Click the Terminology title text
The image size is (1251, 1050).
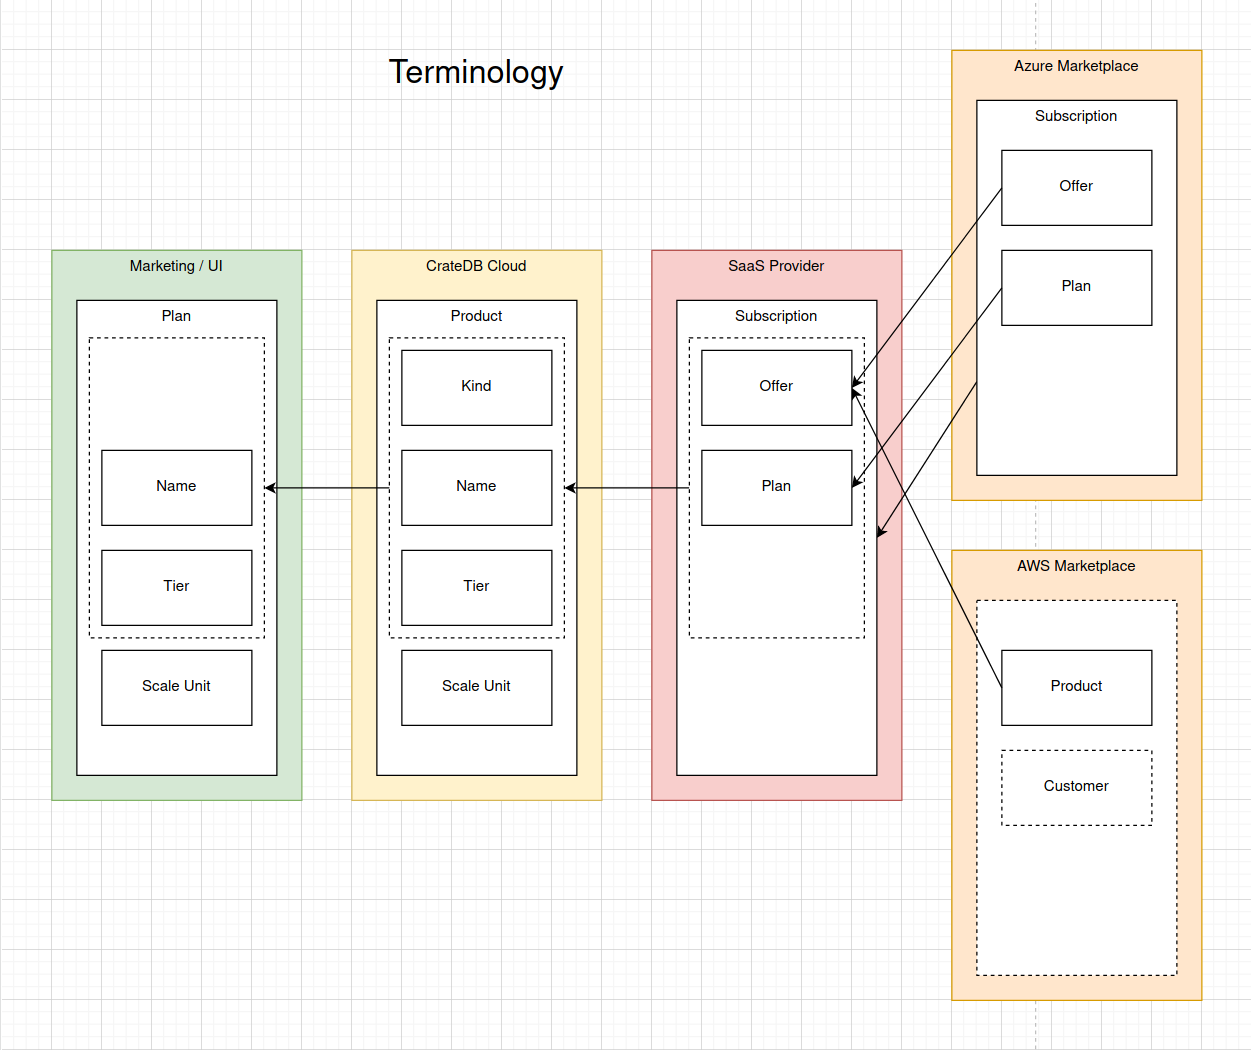476,72
